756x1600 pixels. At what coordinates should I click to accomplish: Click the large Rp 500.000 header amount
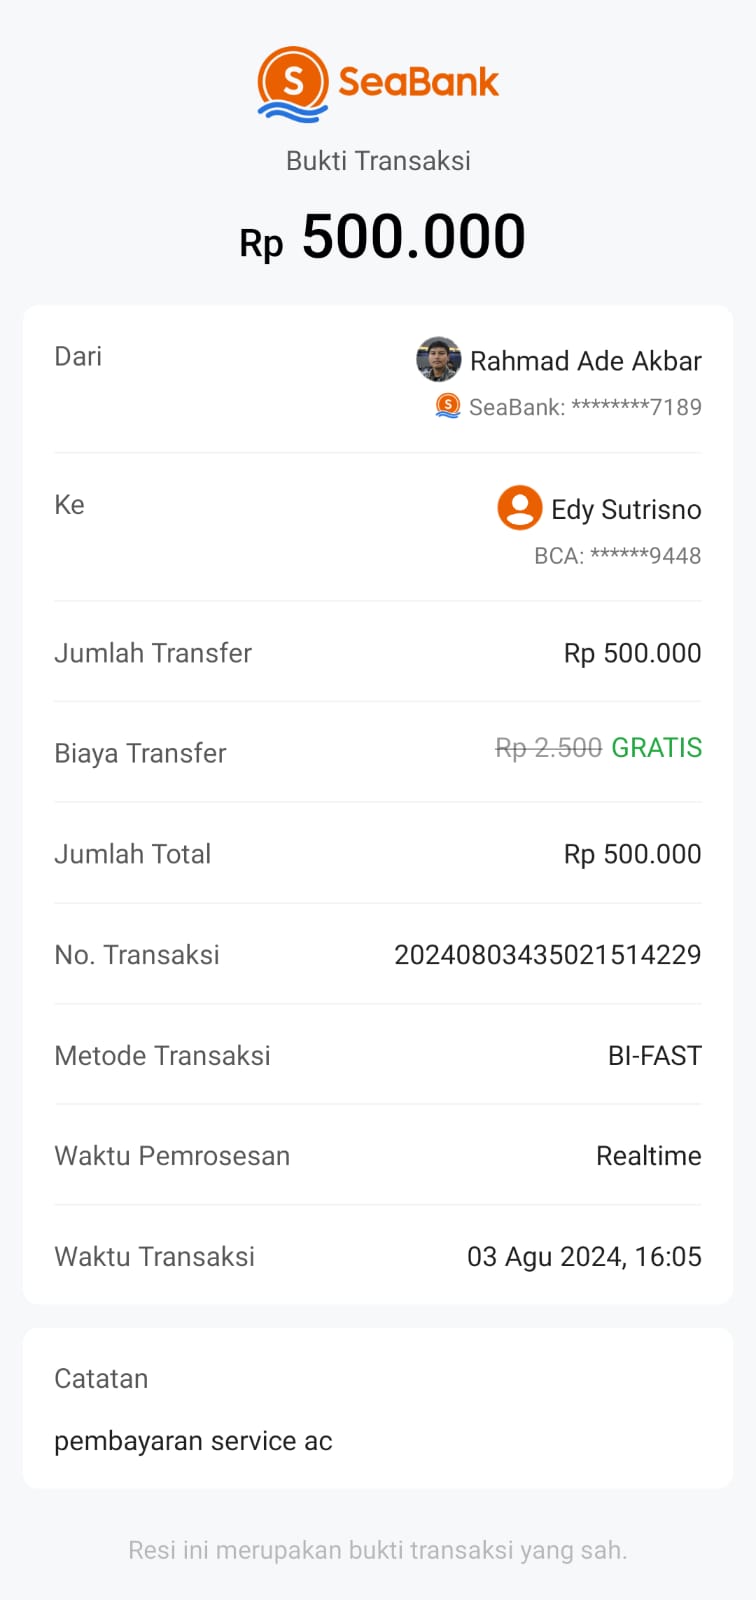click(x=382, y=238)
